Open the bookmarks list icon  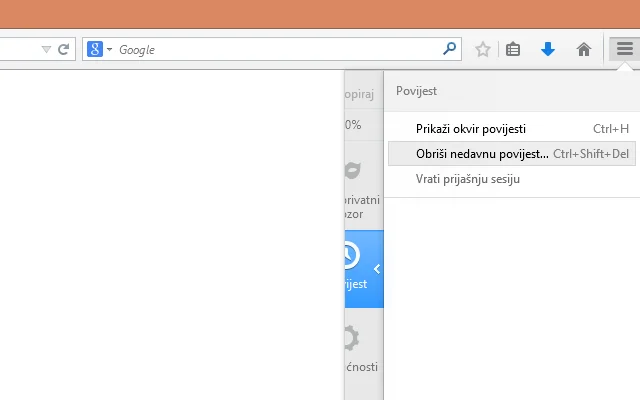513,49
